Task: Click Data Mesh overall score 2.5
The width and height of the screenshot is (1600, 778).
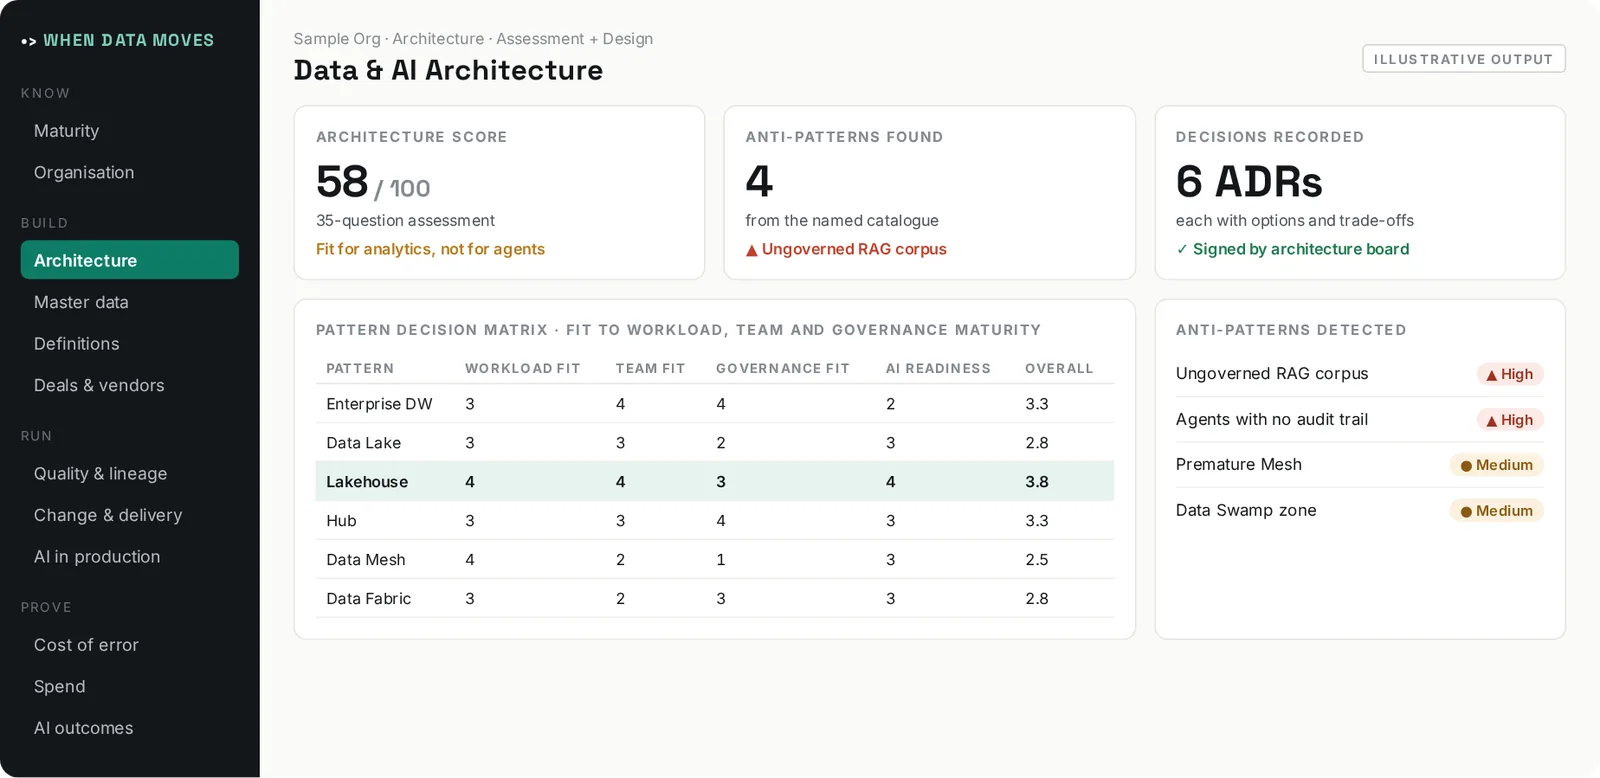Action: (1037, 560)
